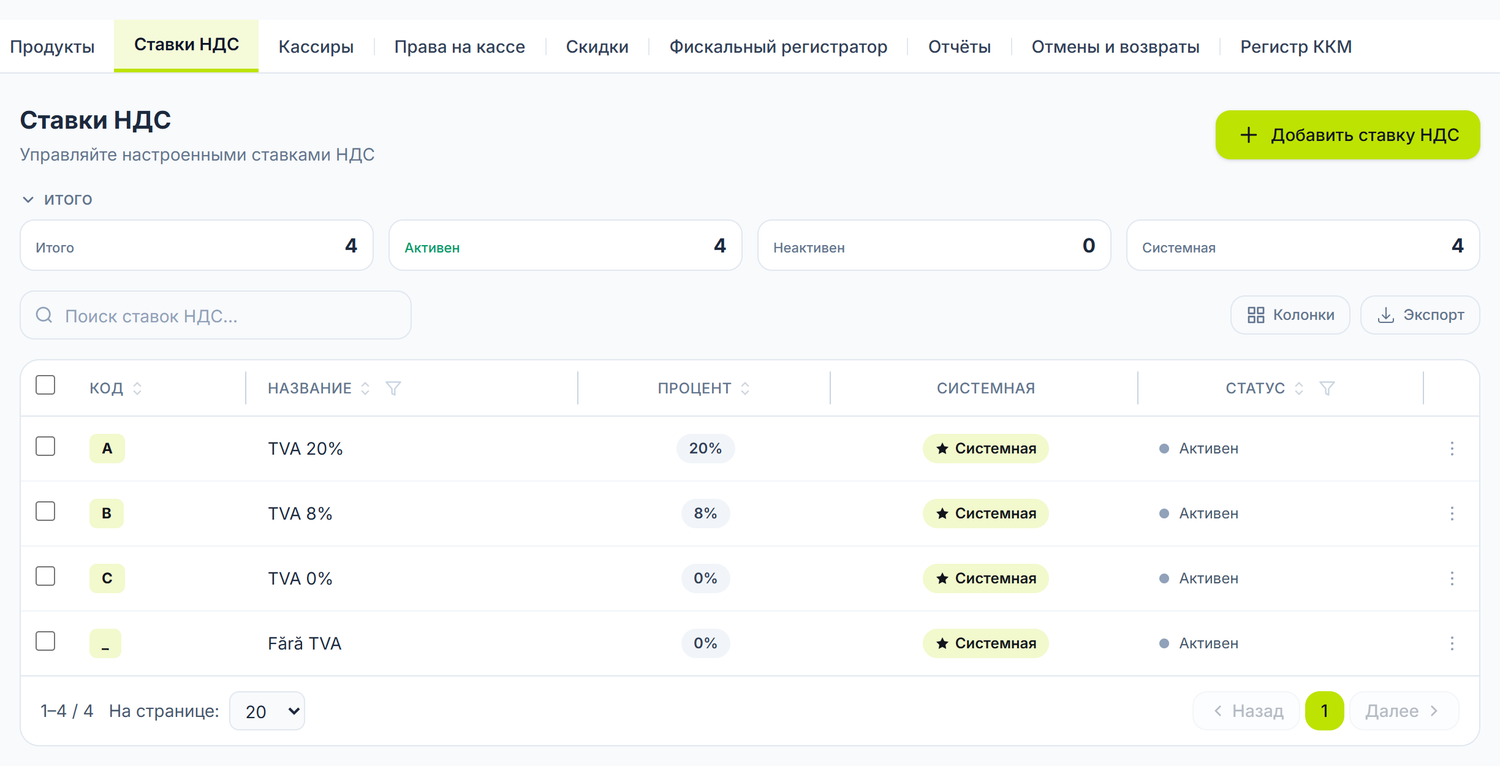
Task: Click the filter icon in Название column
Action: 393,388
